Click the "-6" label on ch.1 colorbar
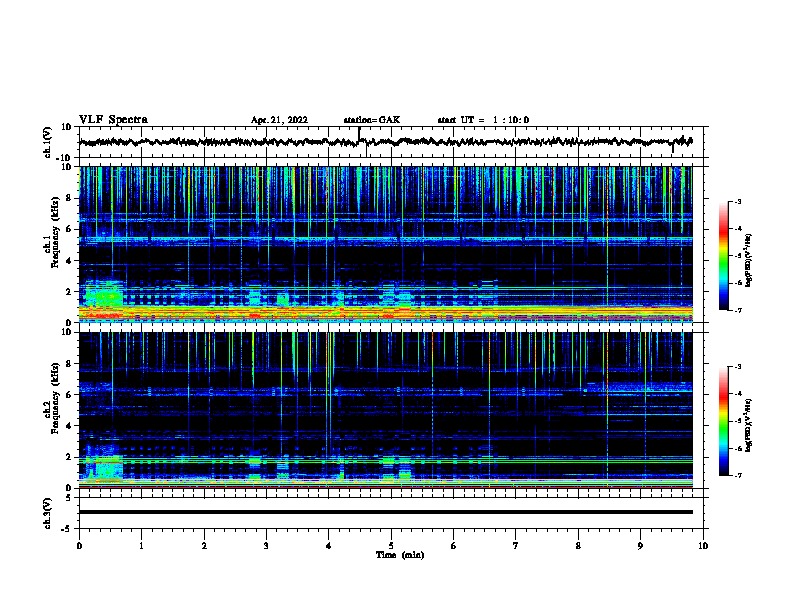This screenshot has width=792, height=612. pos(737,283)
